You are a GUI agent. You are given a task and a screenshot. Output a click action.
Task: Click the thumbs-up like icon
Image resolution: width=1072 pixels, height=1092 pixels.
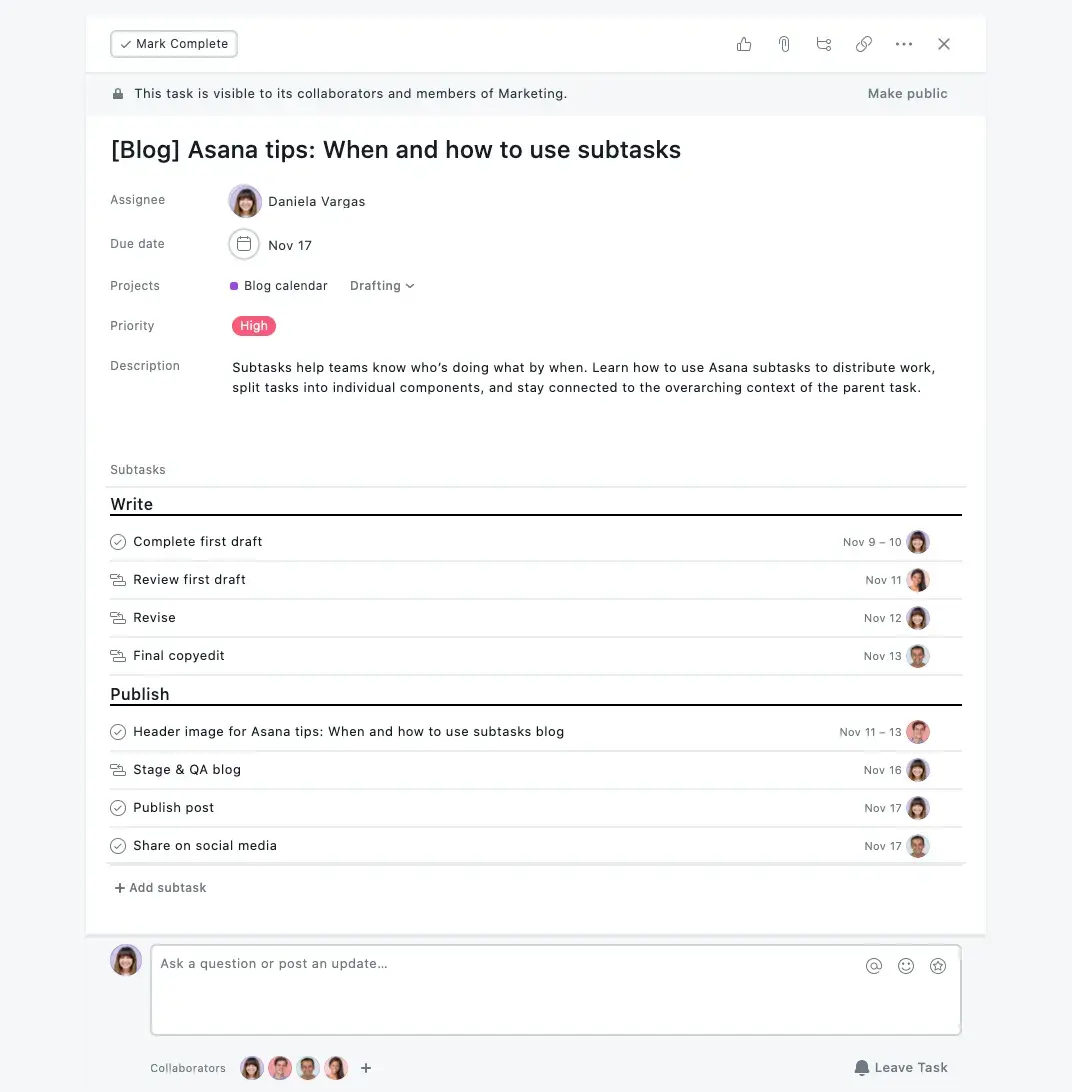click(x=744, y=44)
